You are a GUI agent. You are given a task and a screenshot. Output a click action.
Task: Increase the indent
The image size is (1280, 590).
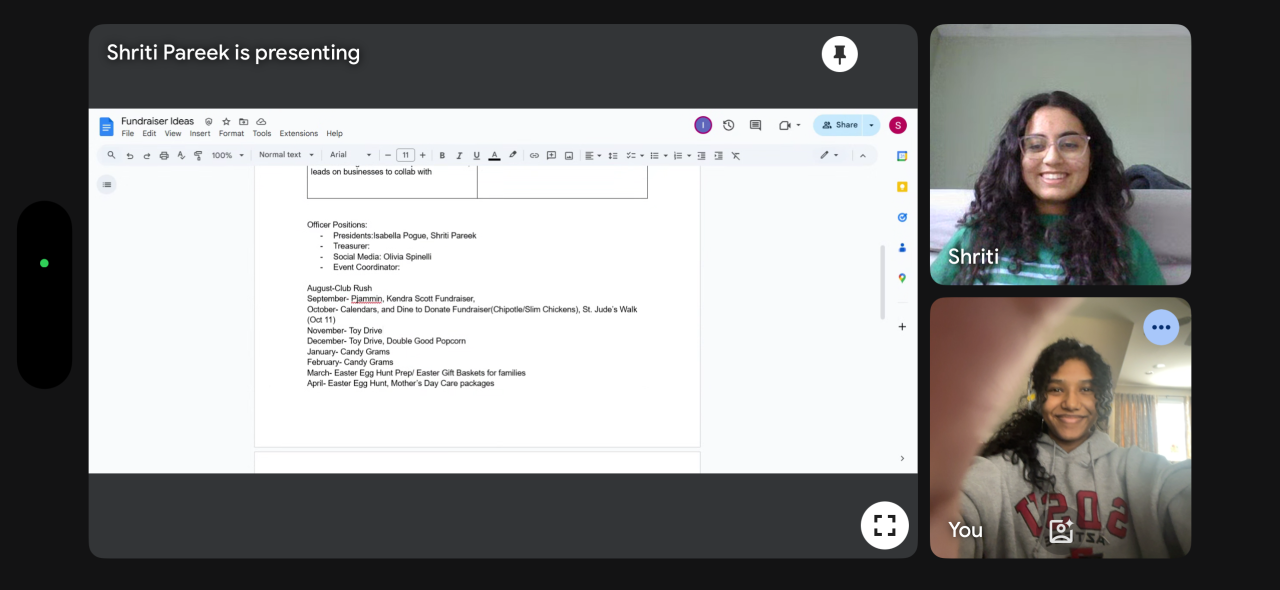click(x=718, y=155)
